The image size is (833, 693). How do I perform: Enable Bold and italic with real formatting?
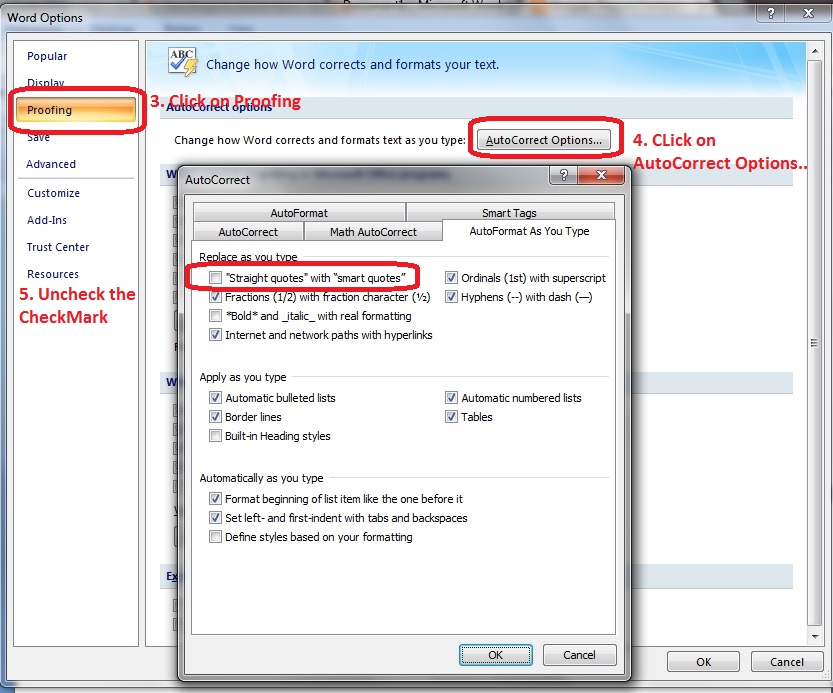(216, 315)
